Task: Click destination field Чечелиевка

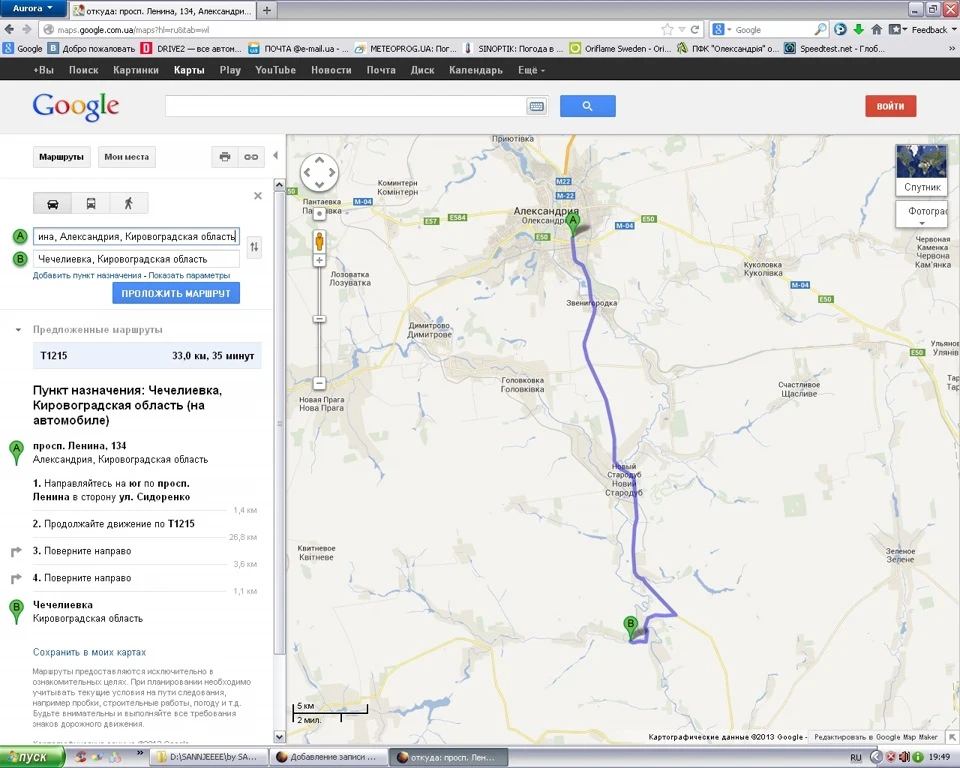Action: pos(136,259)
